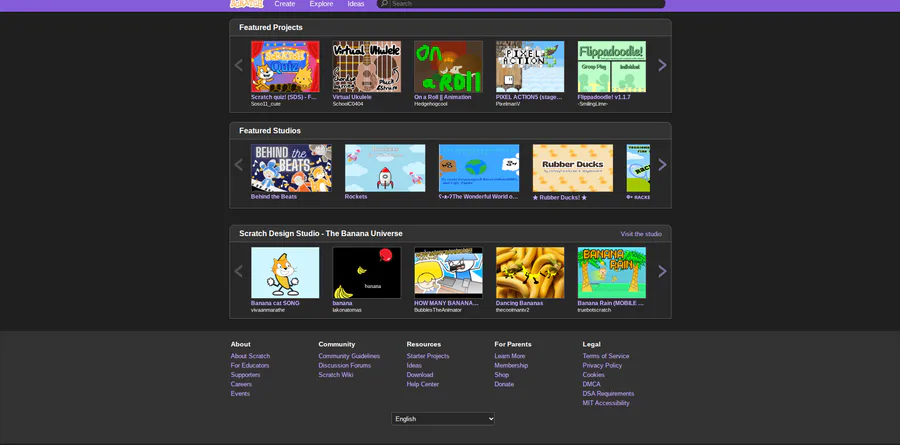Screen dimensions: 900x445
Task: Go to previous Banana Universe slide
Action: (239, 271)
